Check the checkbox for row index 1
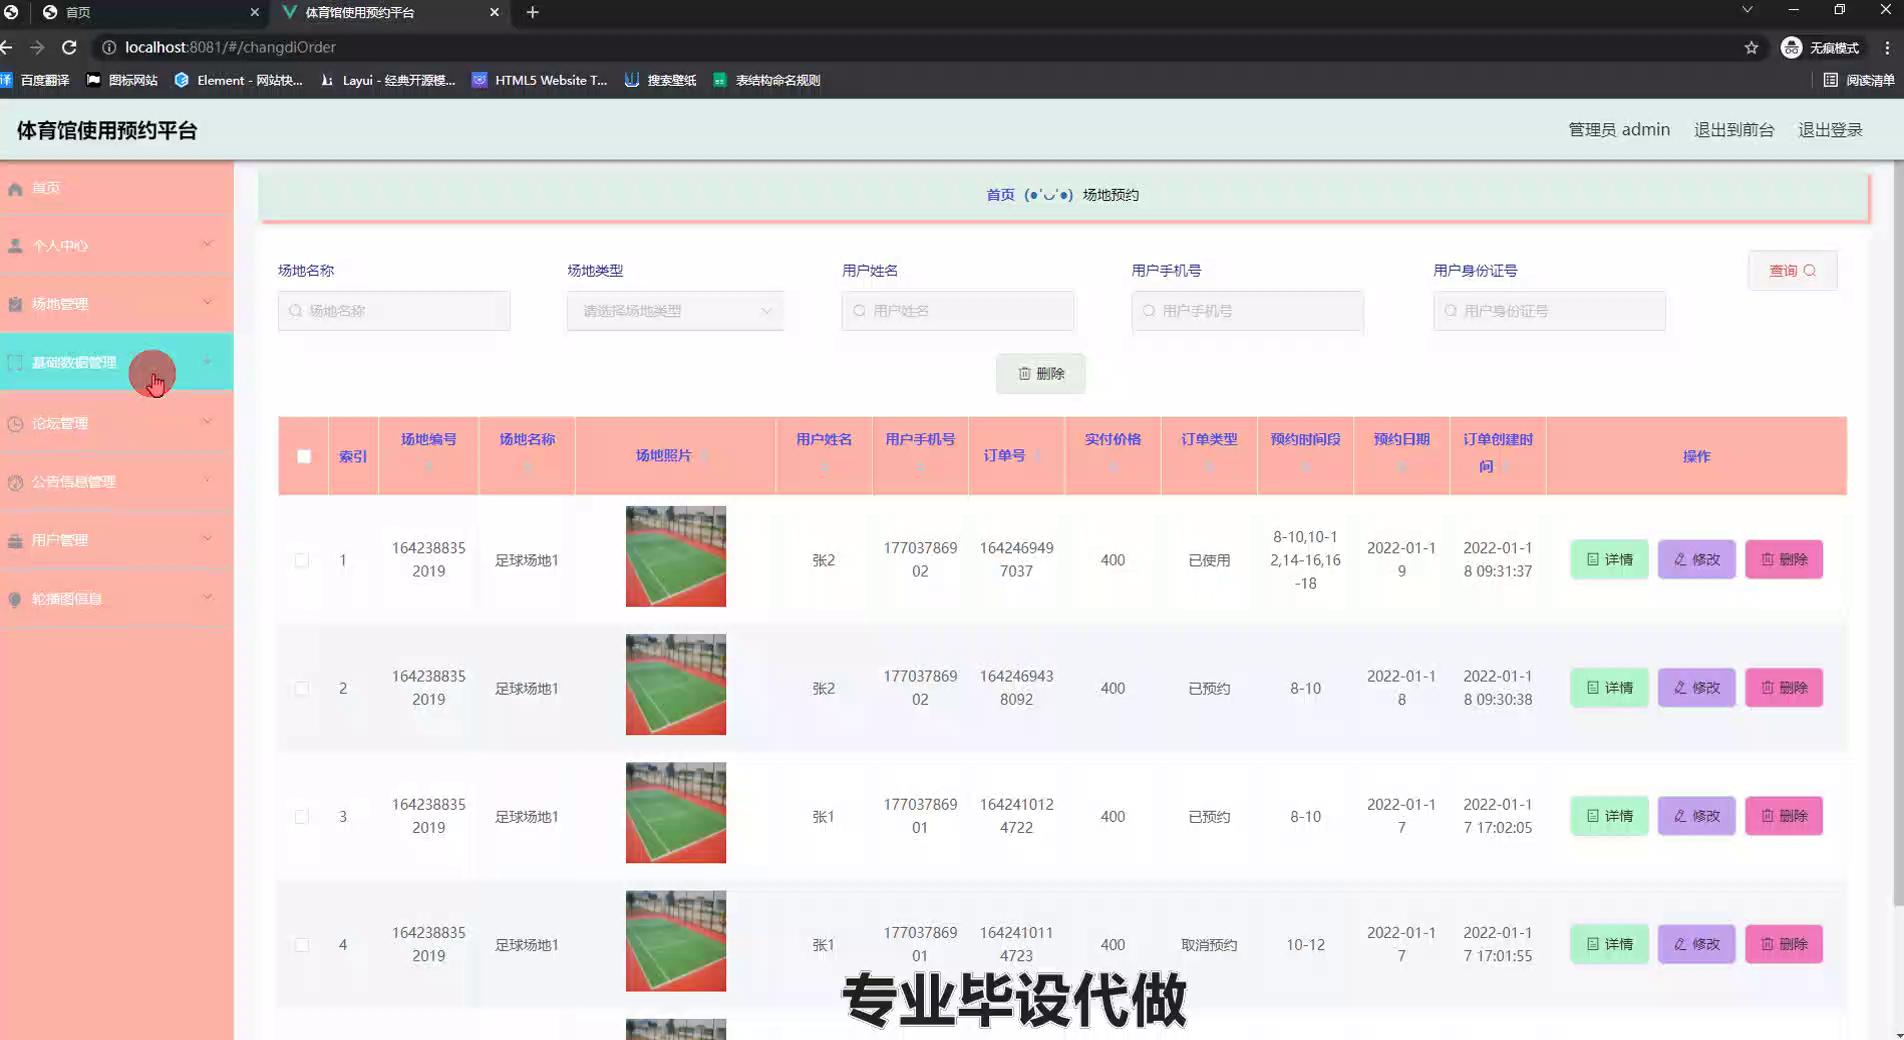1904x1040 pixels. pos(302,560)
